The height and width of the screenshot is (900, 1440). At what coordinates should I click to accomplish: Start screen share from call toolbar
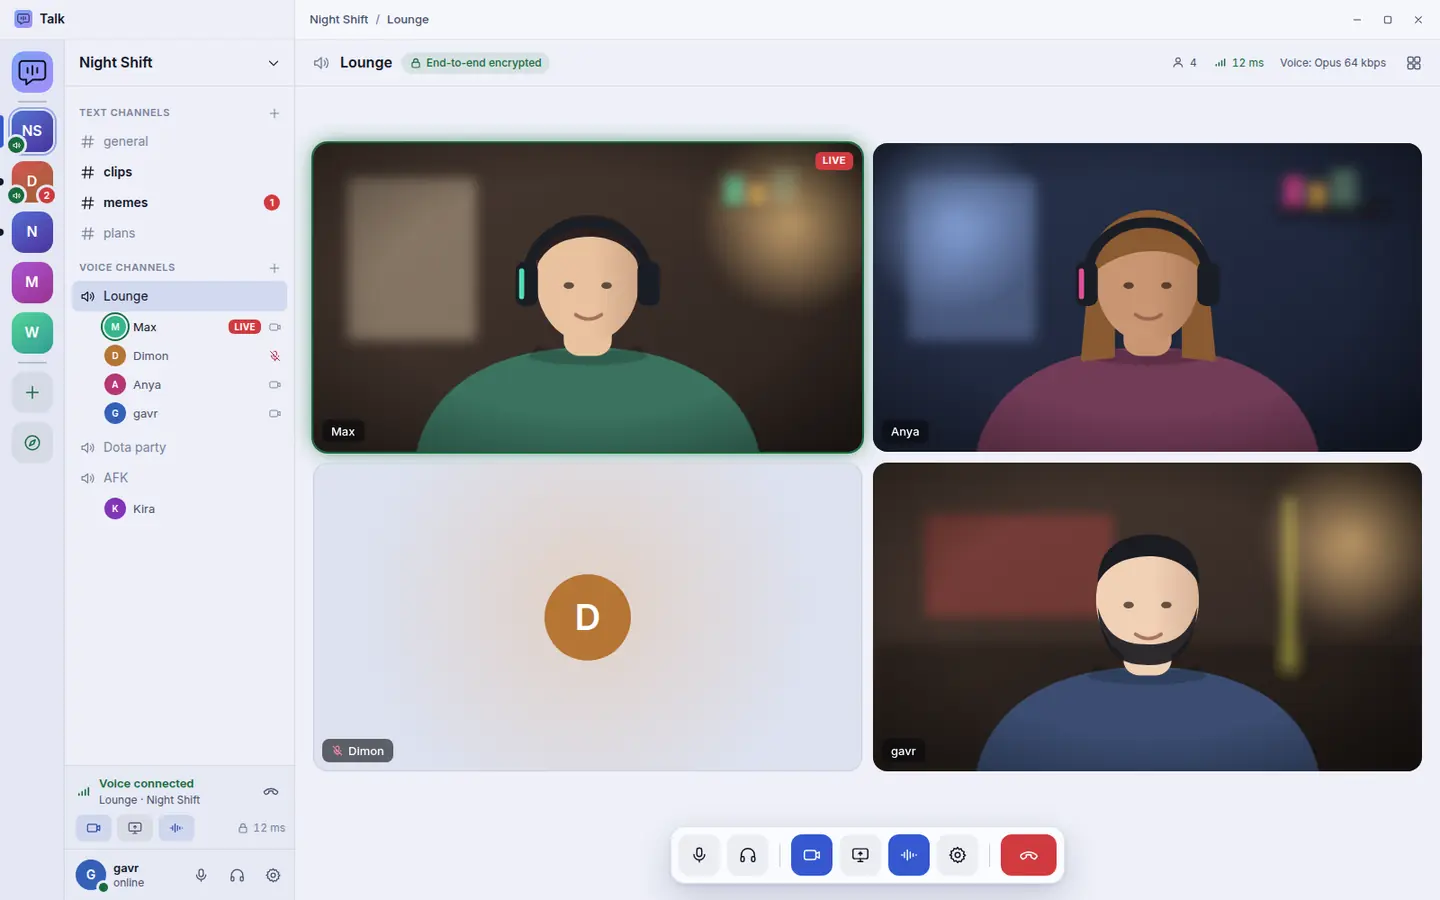click(860, 855)
